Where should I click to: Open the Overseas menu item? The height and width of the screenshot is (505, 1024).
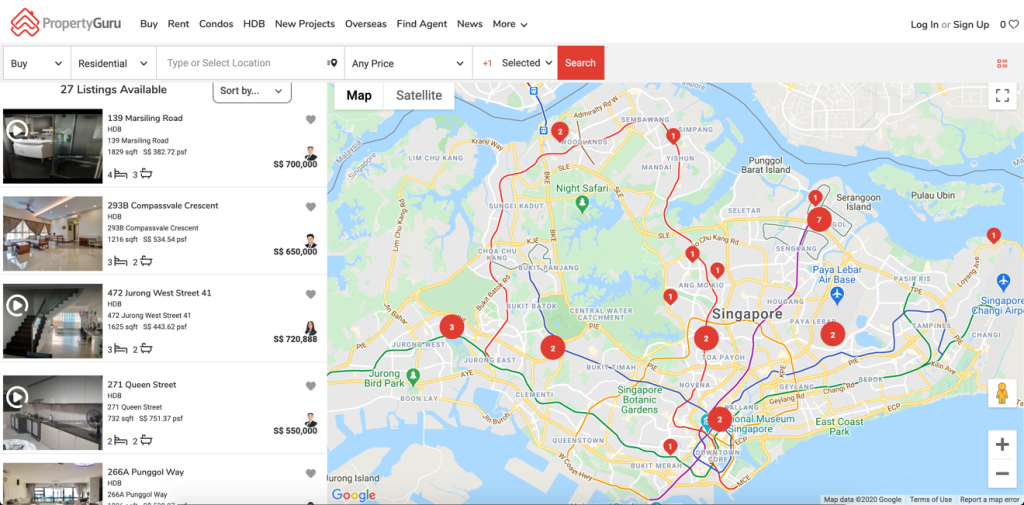point(366,24)
